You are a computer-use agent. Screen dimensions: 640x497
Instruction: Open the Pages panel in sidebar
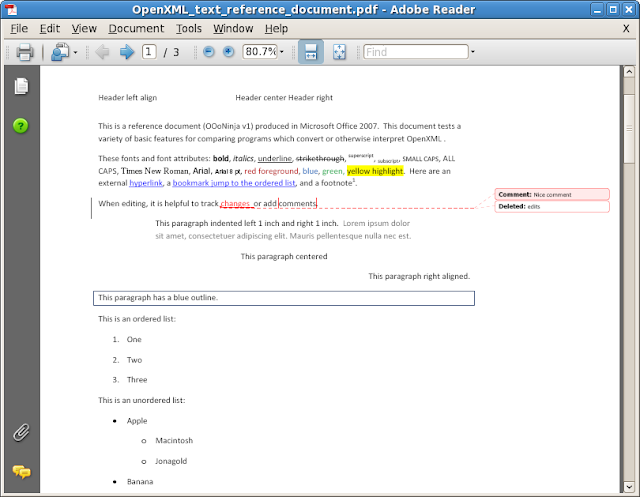[20, 87]
